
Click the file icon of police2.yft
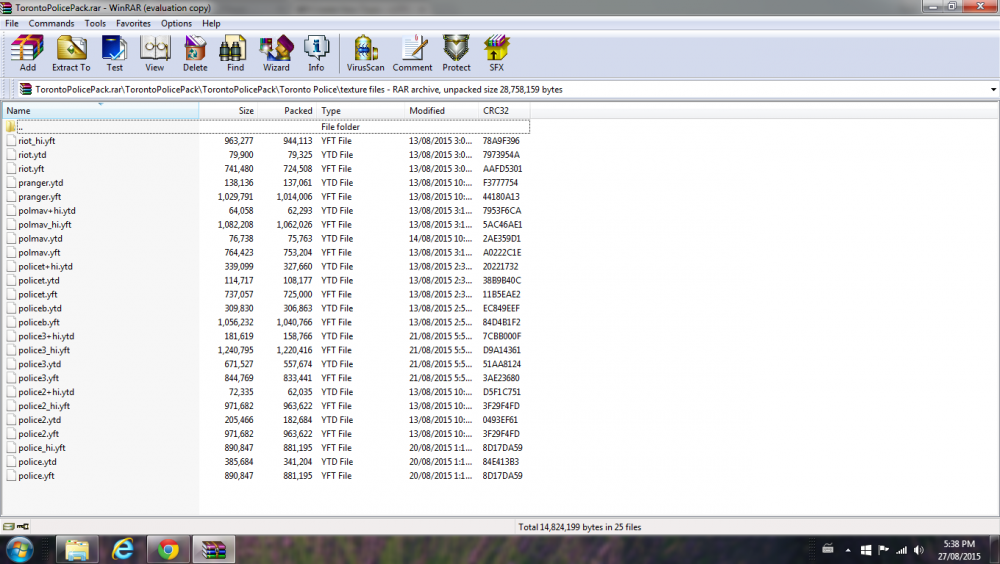click(x=11, y=434)
